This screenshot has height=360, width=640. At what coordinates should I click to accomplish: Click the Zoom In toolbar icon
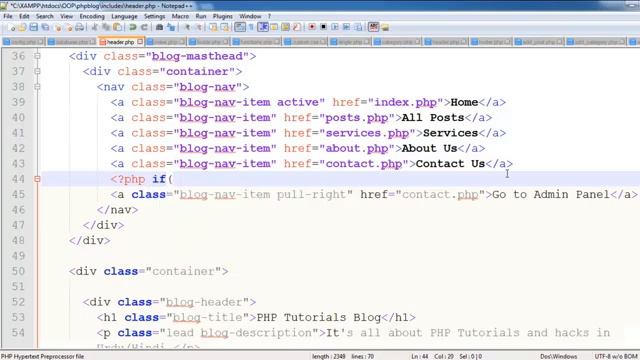(x=187, y=27)
